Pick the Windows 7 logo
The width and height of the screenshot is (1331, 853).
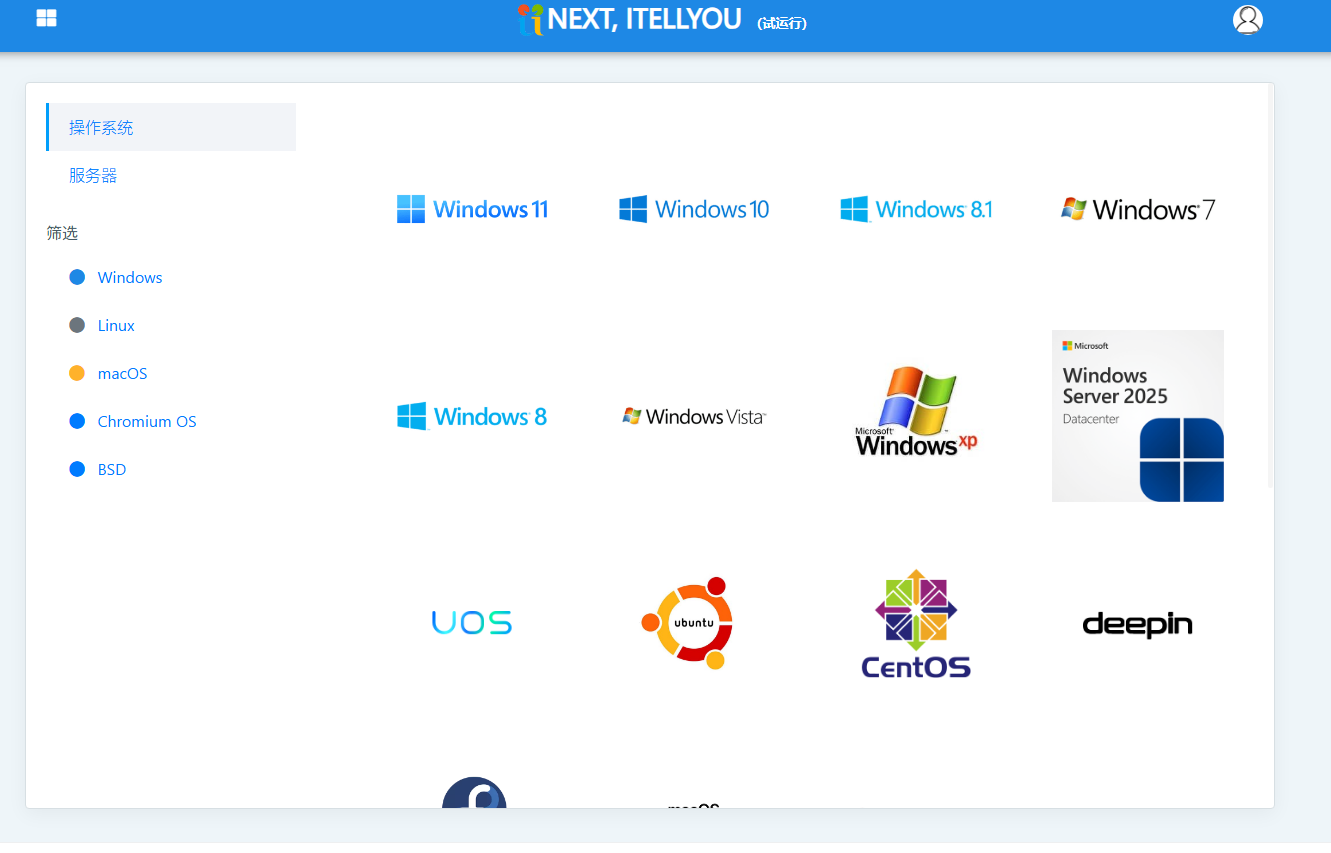pyautogui.click(x=1138, y=209)
